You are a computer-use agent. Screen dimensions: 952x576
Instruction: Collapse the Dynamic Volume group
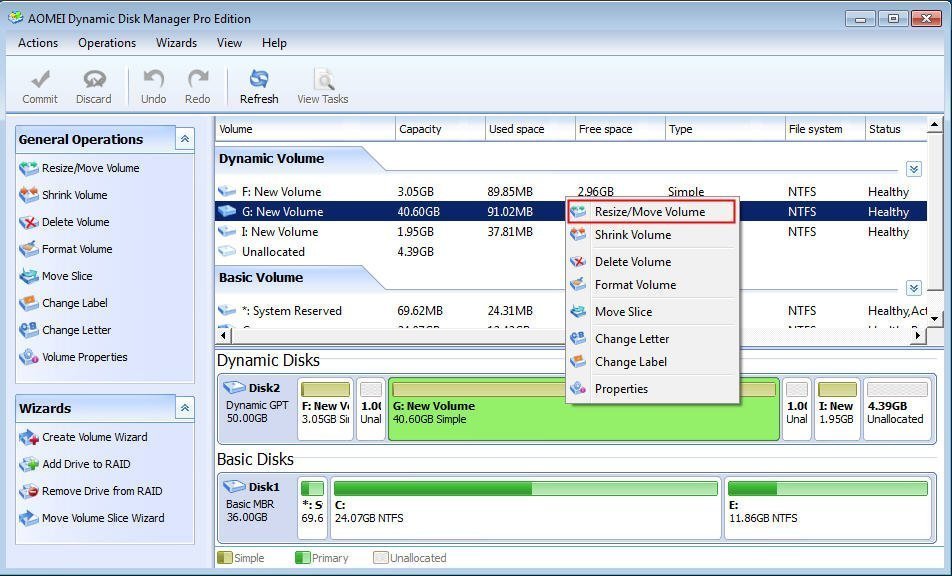coord(914,169)
